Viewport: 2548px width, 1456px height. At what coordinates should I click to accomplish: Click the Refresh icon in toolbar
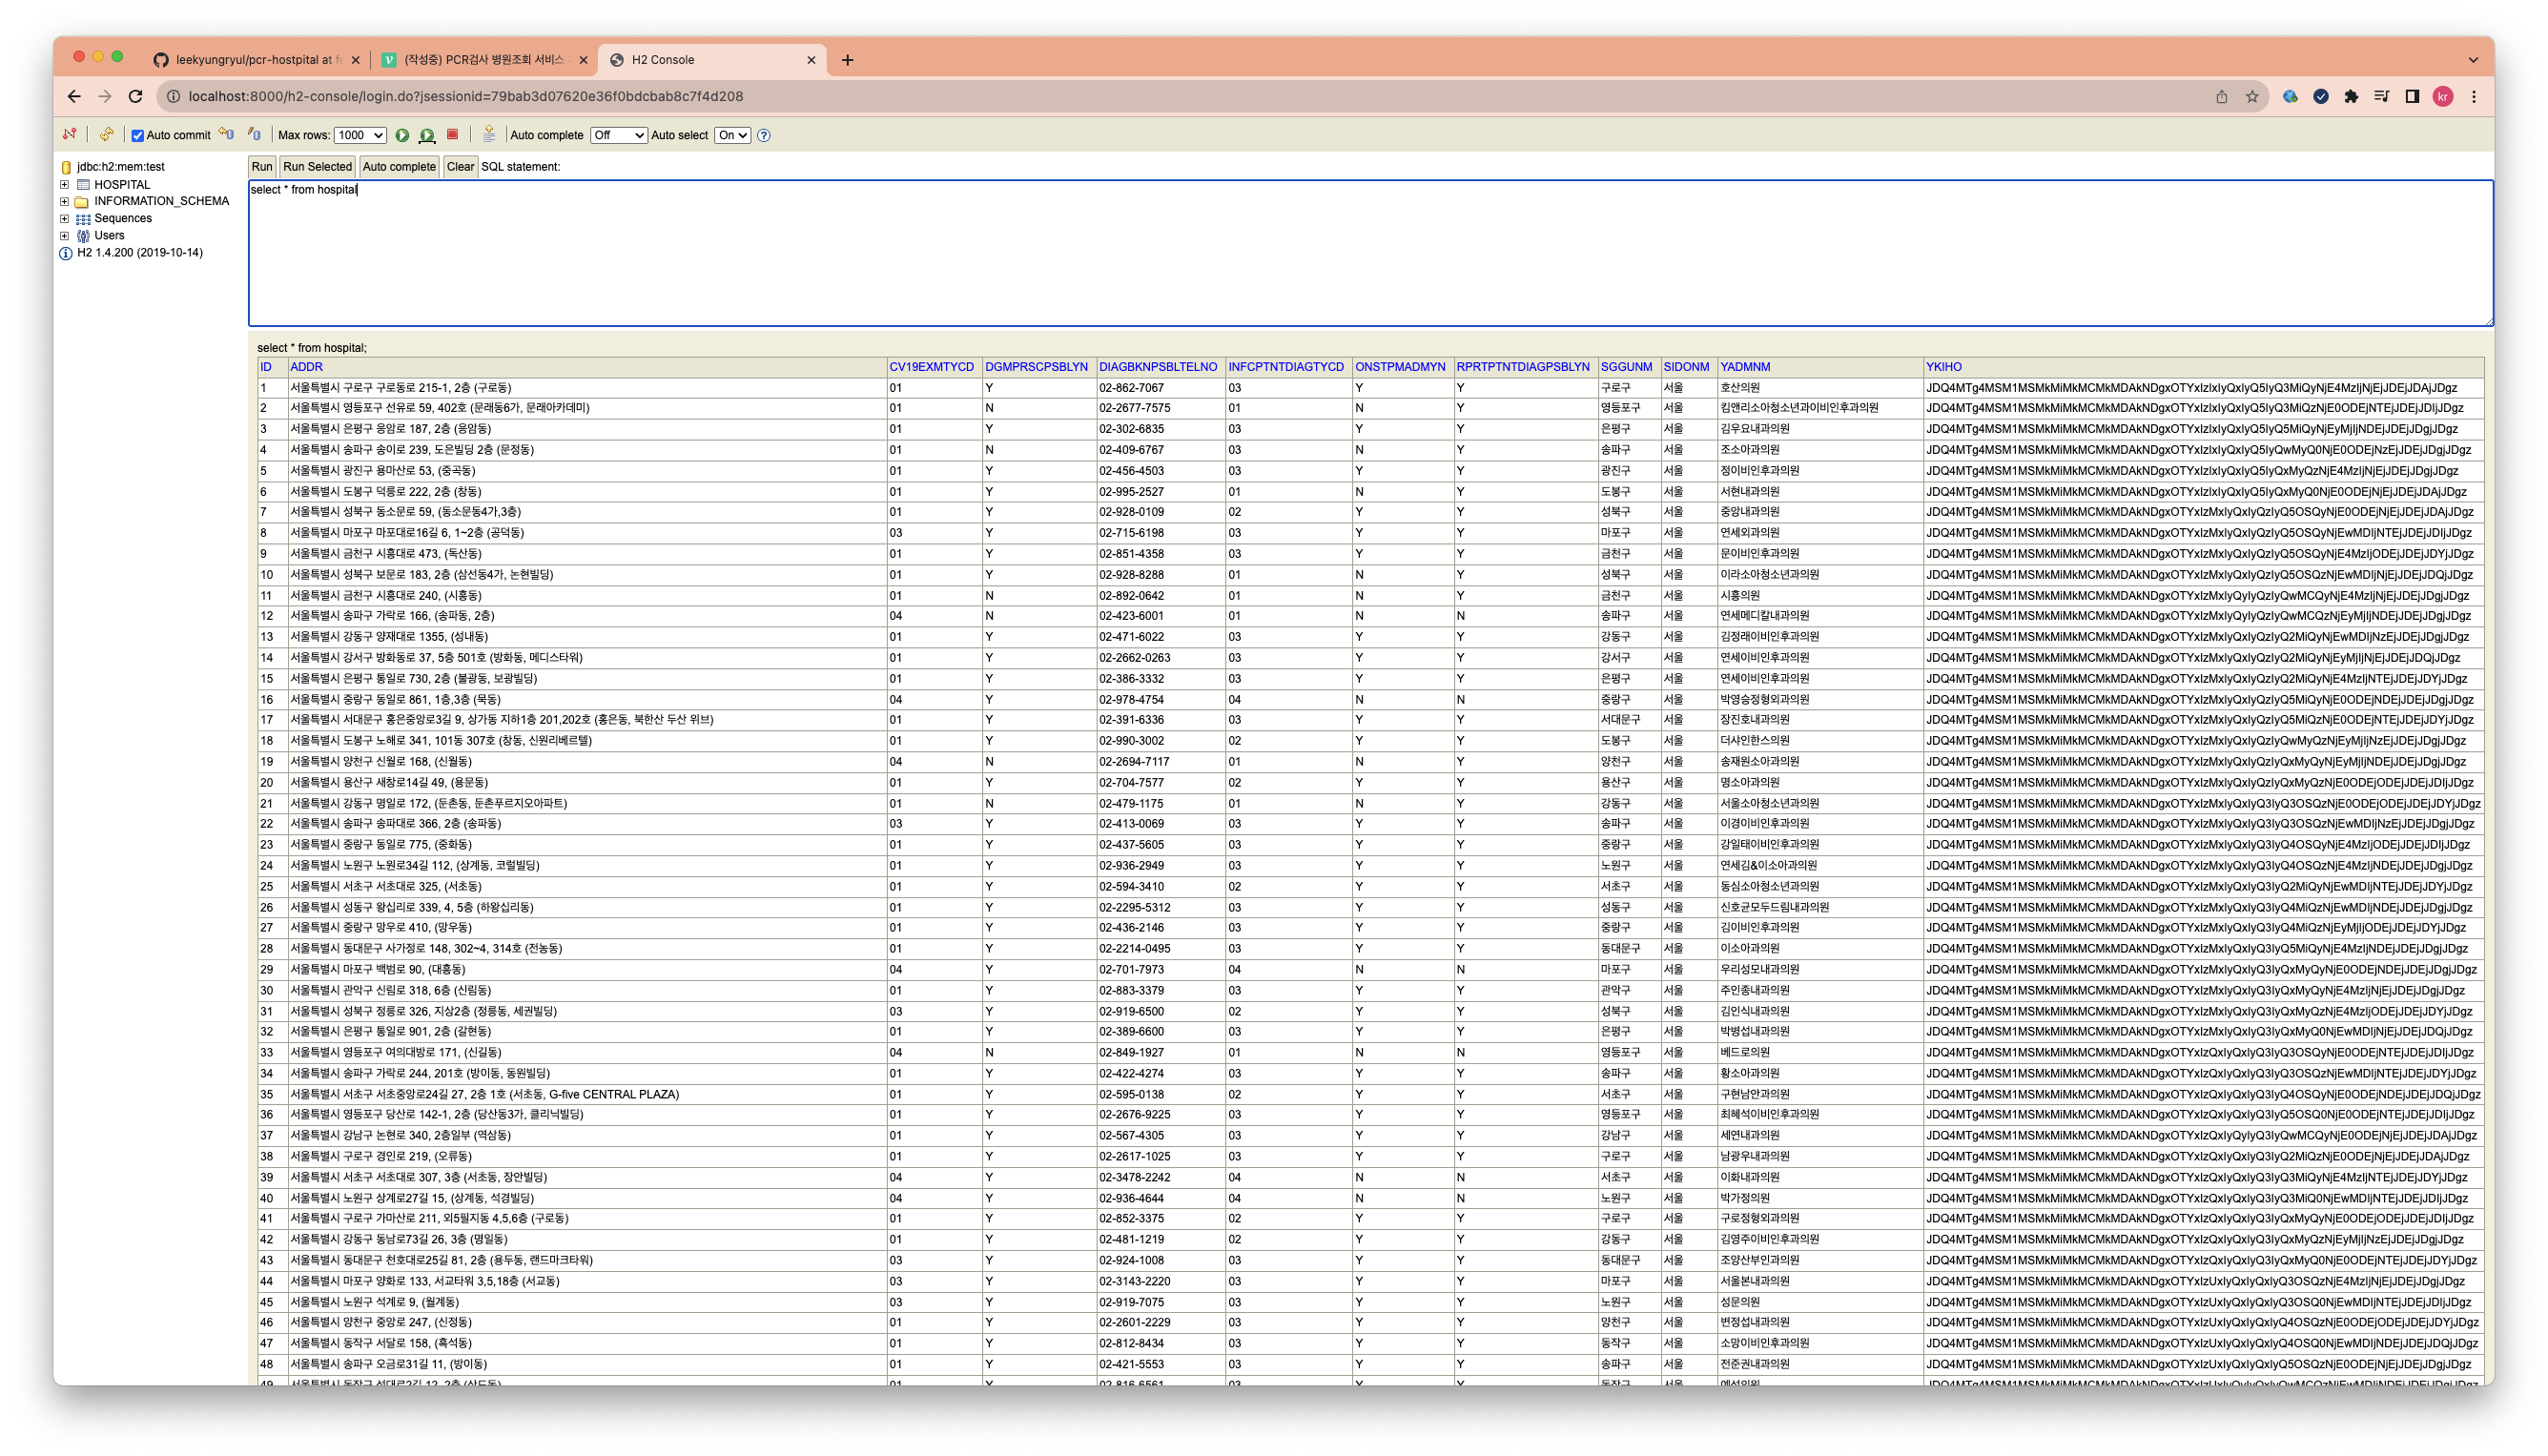point(106,134)
